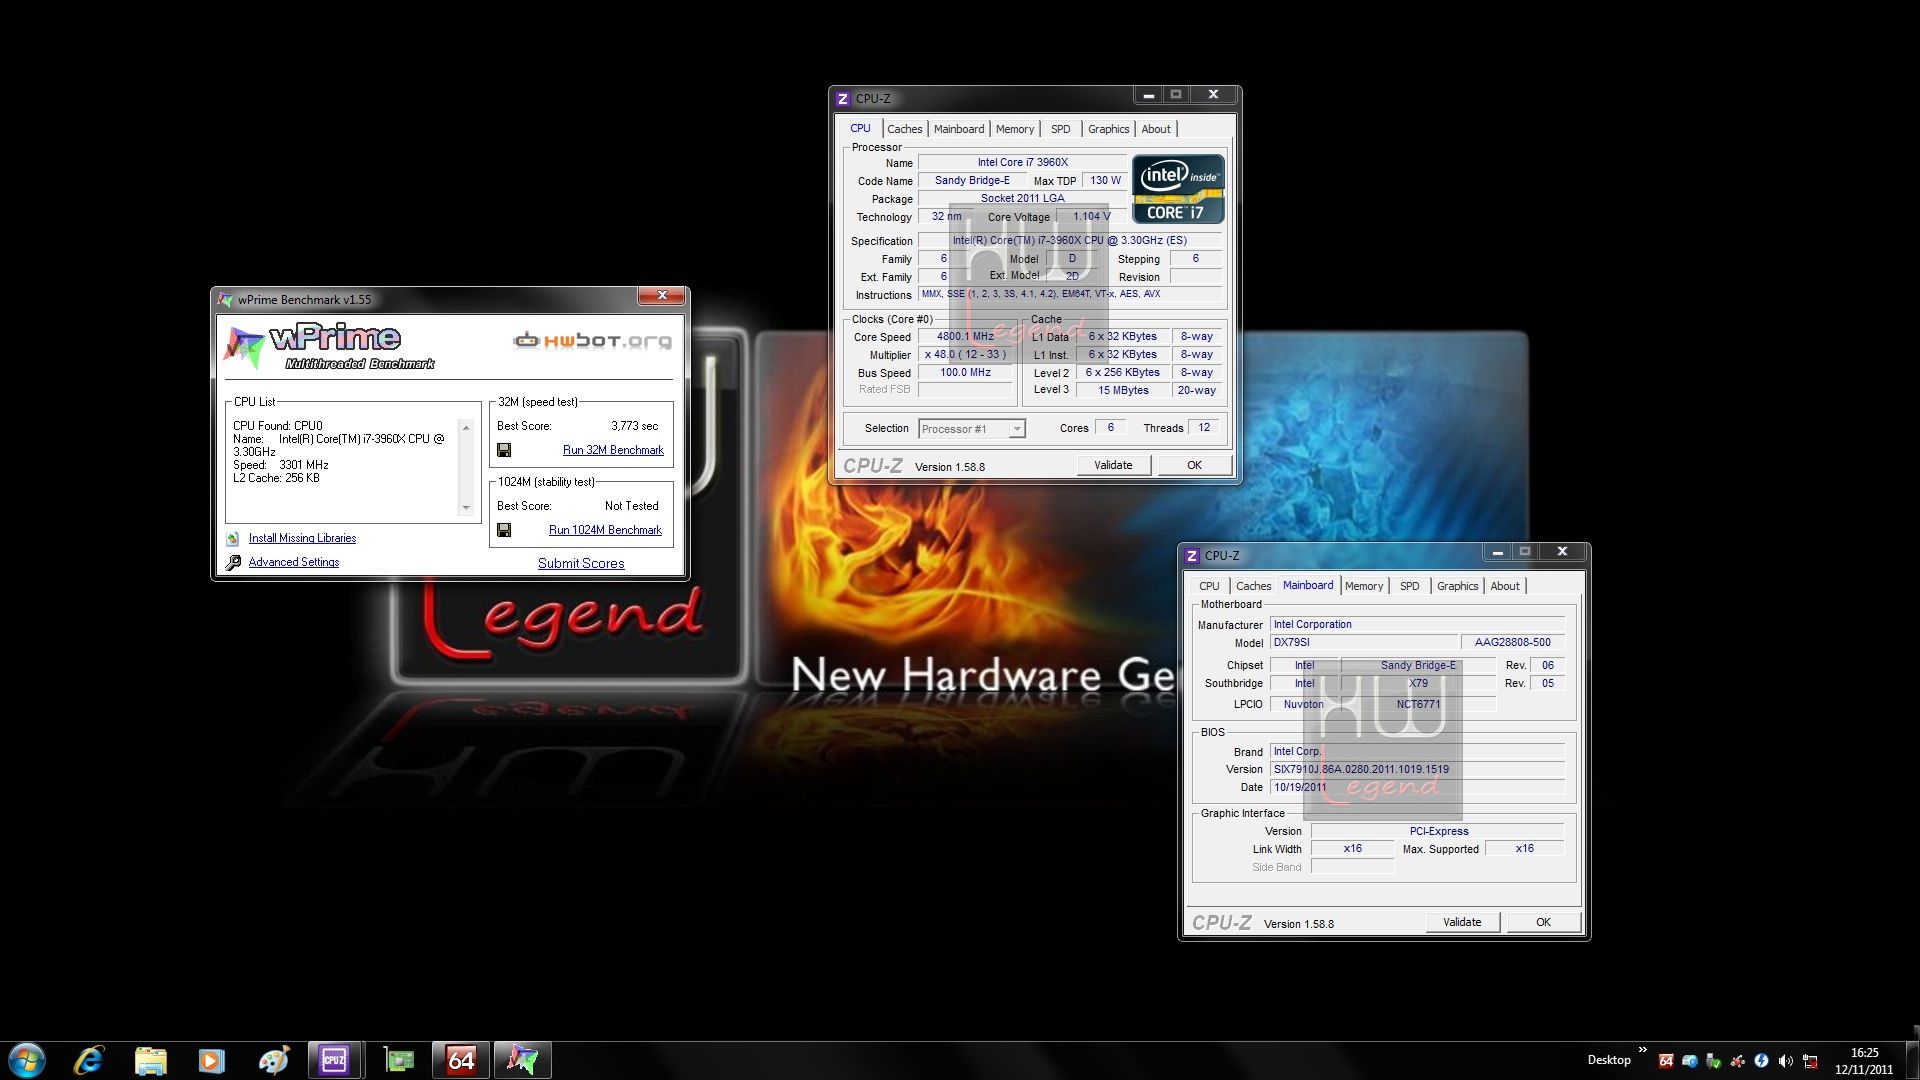The width and height of the screenshot is (1920, 1080).
Task: Click the Z title icon of Processor CPU-Z window
Action: tap(843, 98)
